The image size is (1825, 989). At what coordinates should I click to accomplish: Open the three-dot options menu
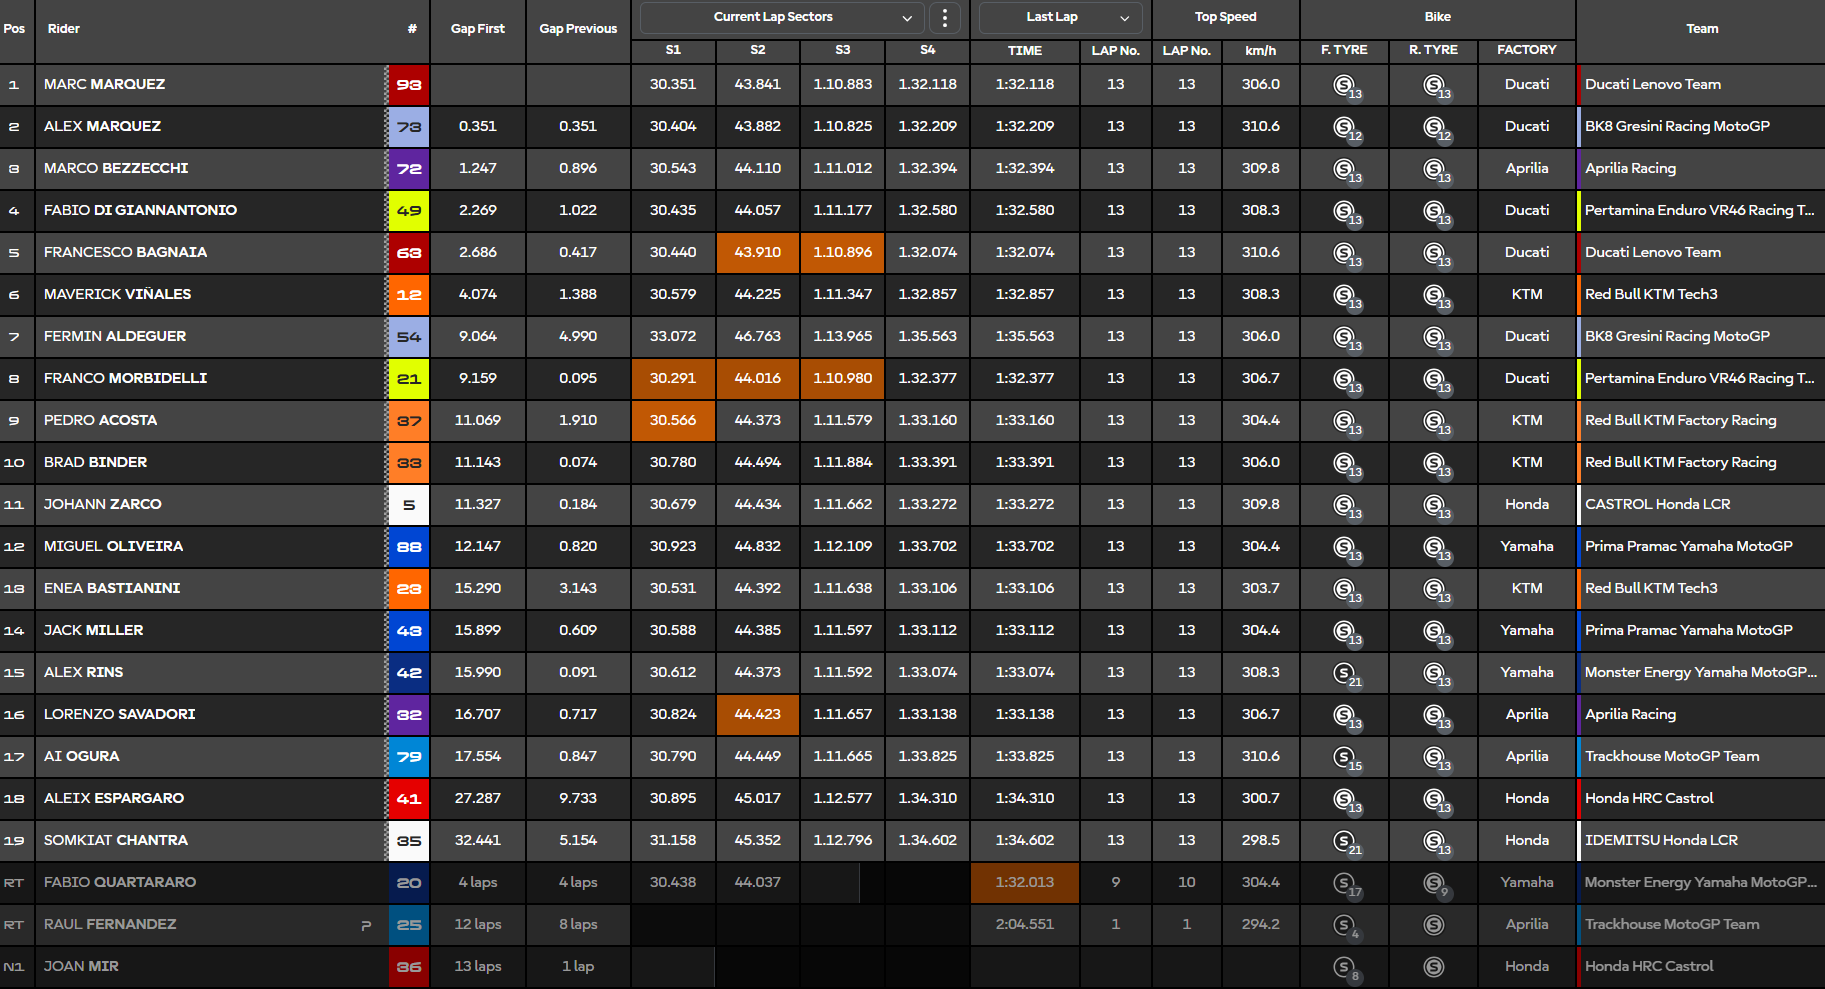[x=945, y=17]
